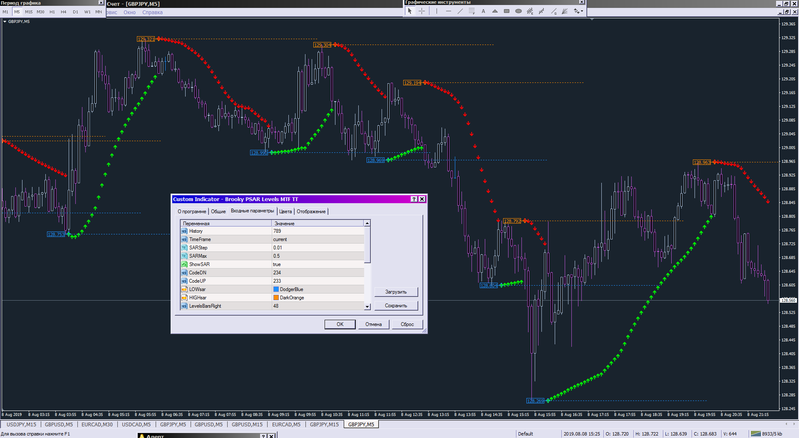Click the Сброс reset button

[x=407, y=324]
